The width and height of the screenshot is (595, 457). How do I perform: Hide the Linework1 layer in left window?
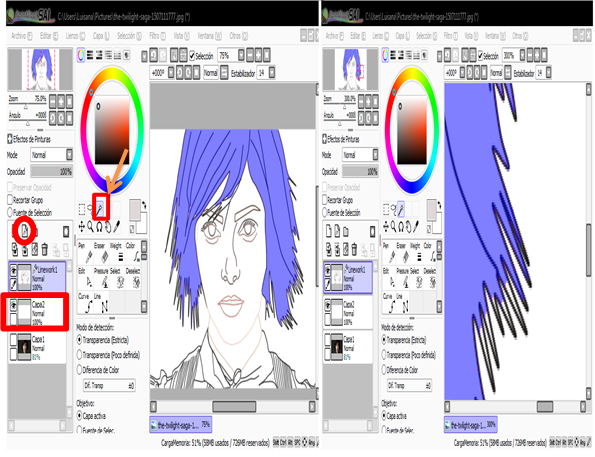click(13, 270)
